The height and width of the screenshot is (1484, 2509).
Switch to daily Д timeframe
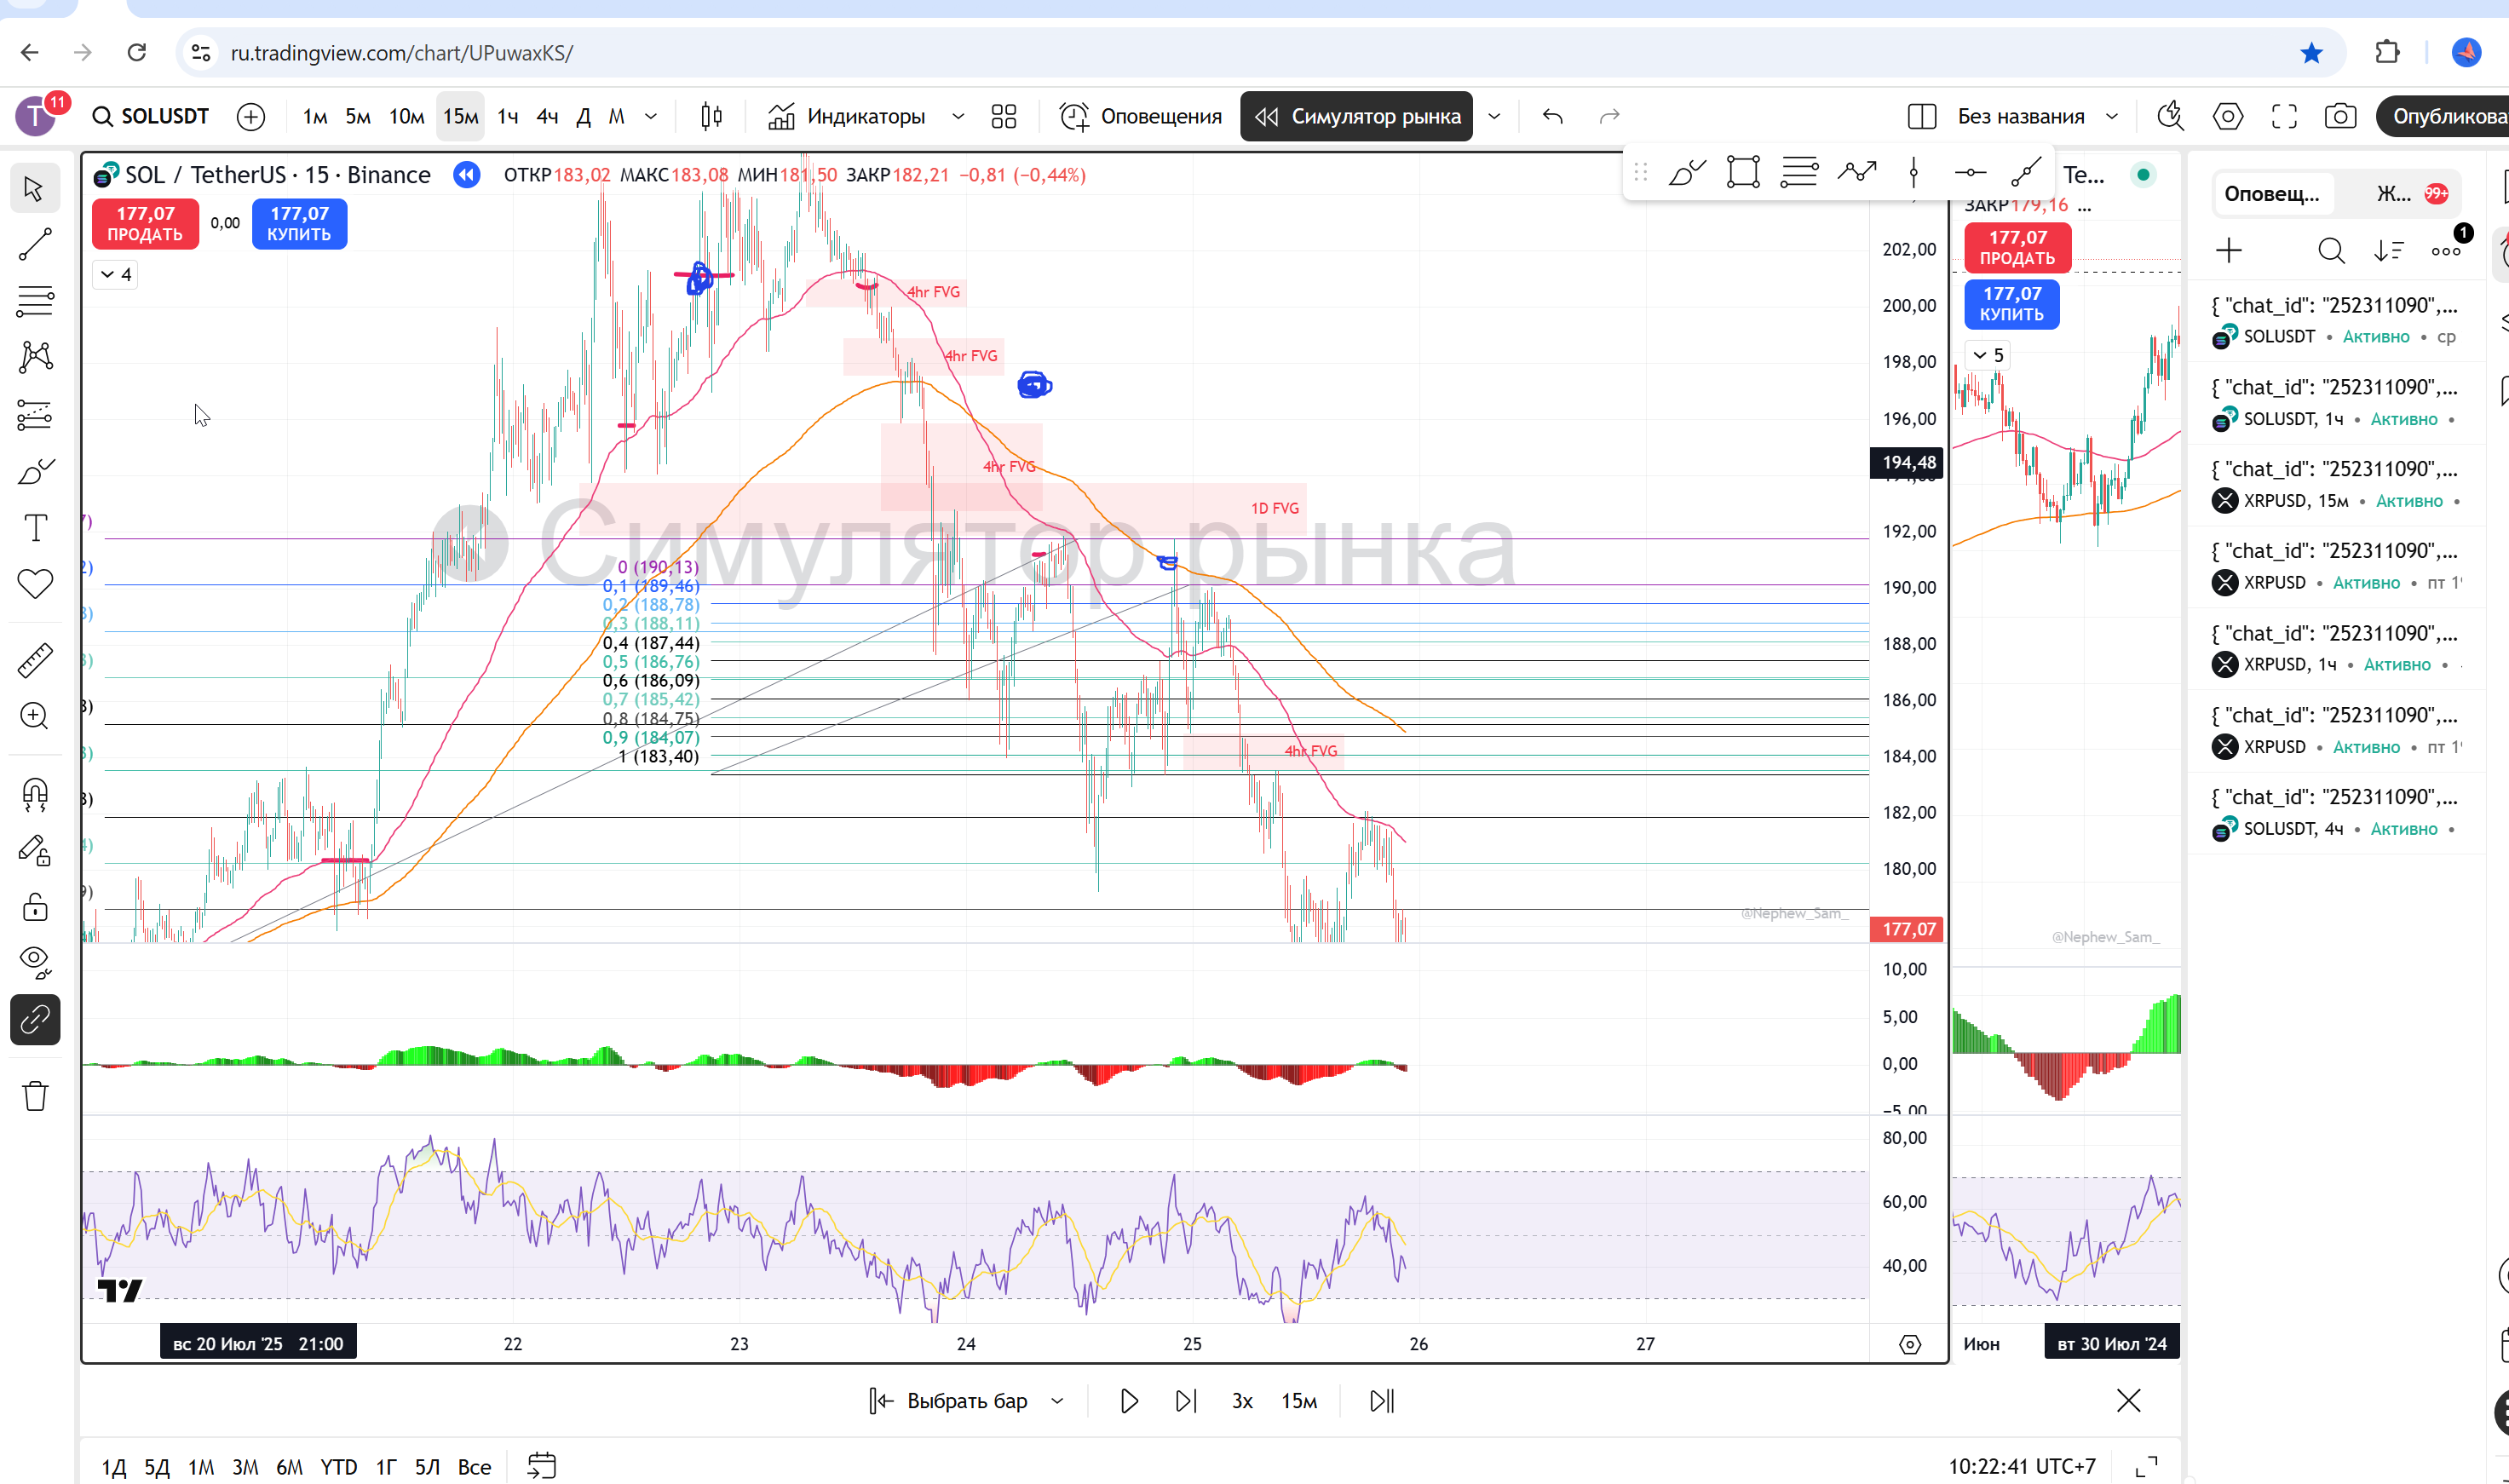click(584, 117)
